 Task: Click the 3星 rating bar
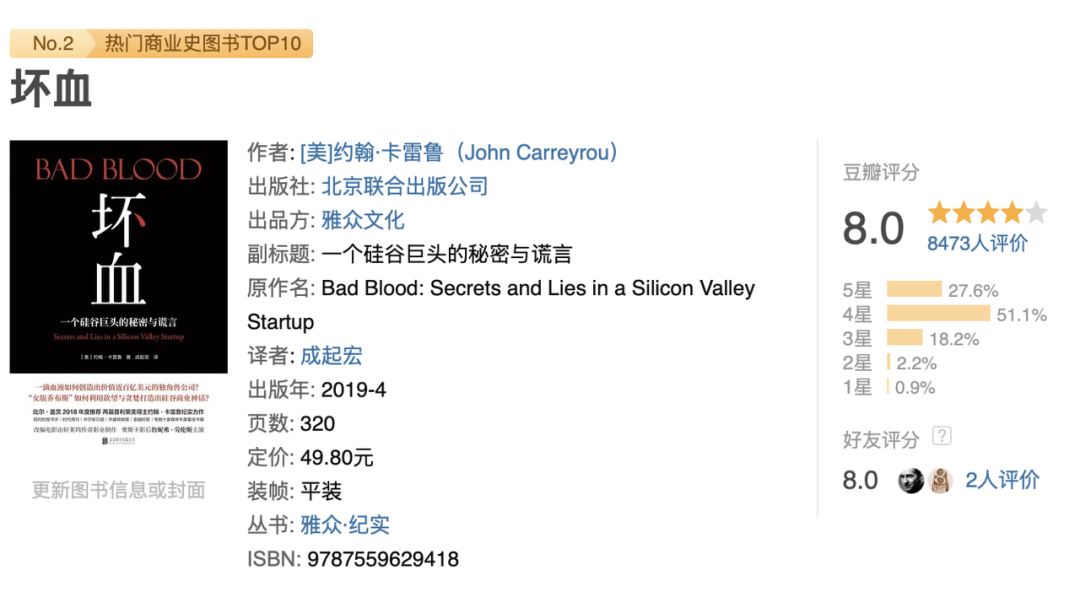tap(904, 337)
